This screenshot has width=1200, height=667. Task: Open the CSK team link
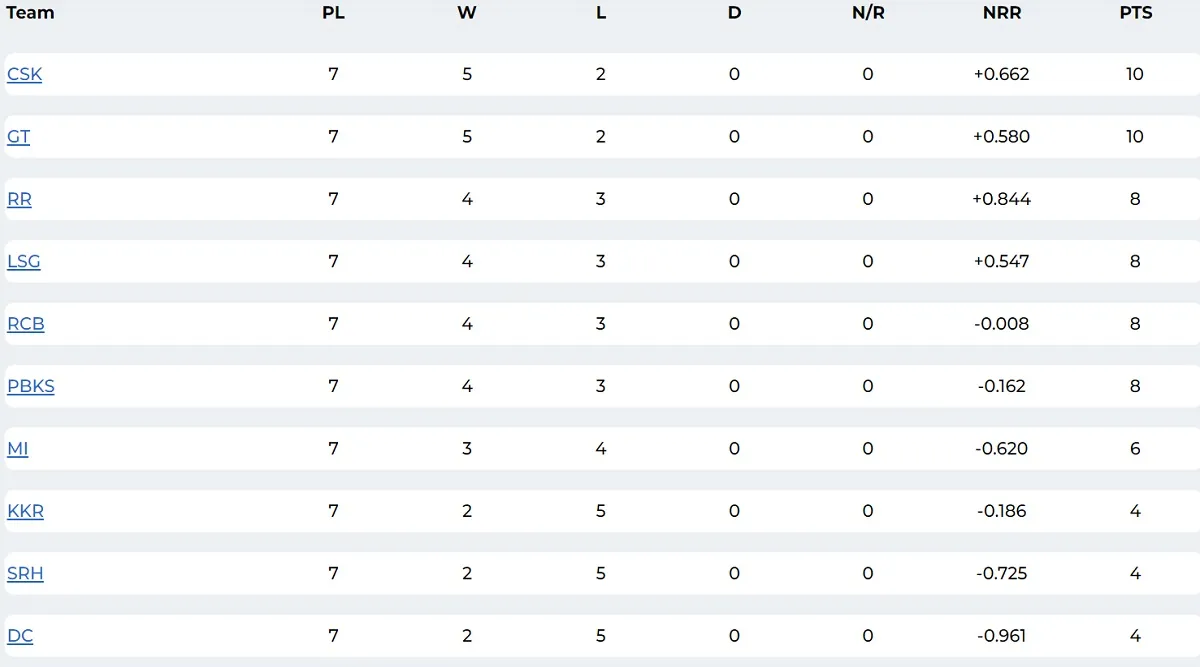click(24, 74)
